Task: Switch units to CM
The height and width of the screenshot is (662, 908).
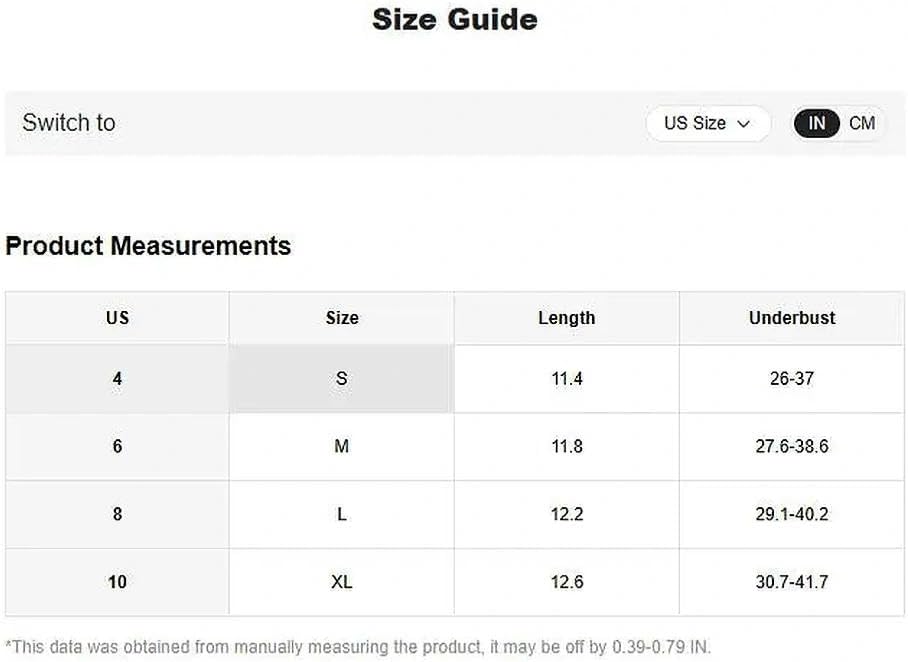Action: click(x=862, y=123)
